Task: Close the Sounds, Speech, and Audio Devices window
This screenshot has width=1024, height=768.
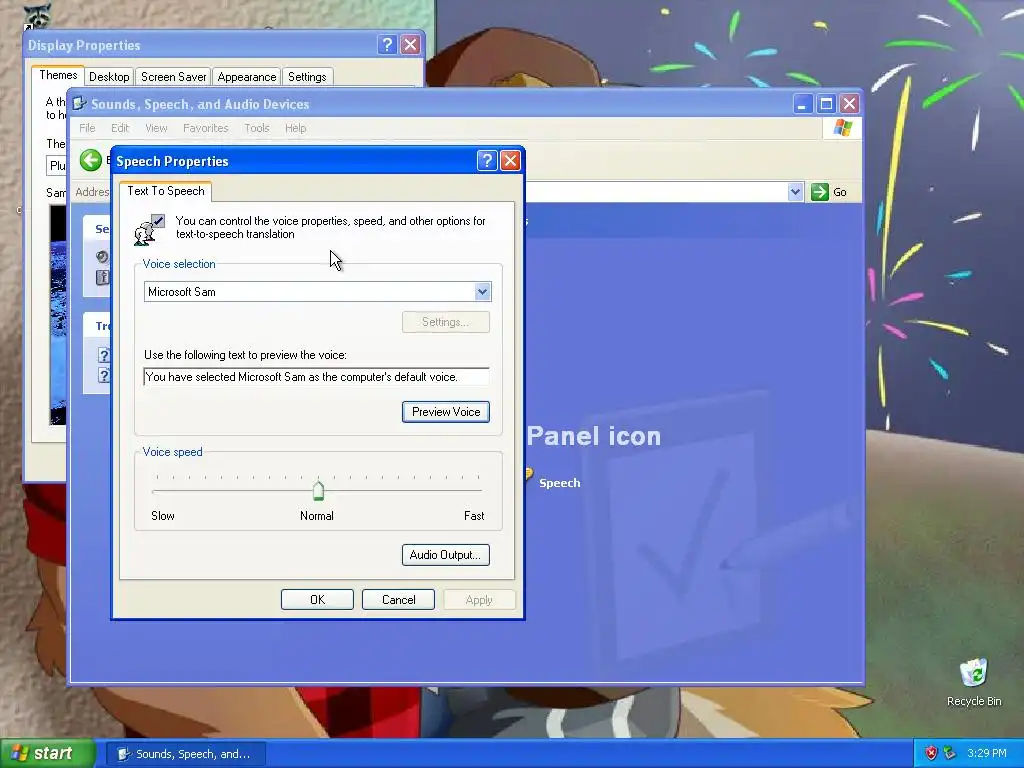Action: [850, 104]
